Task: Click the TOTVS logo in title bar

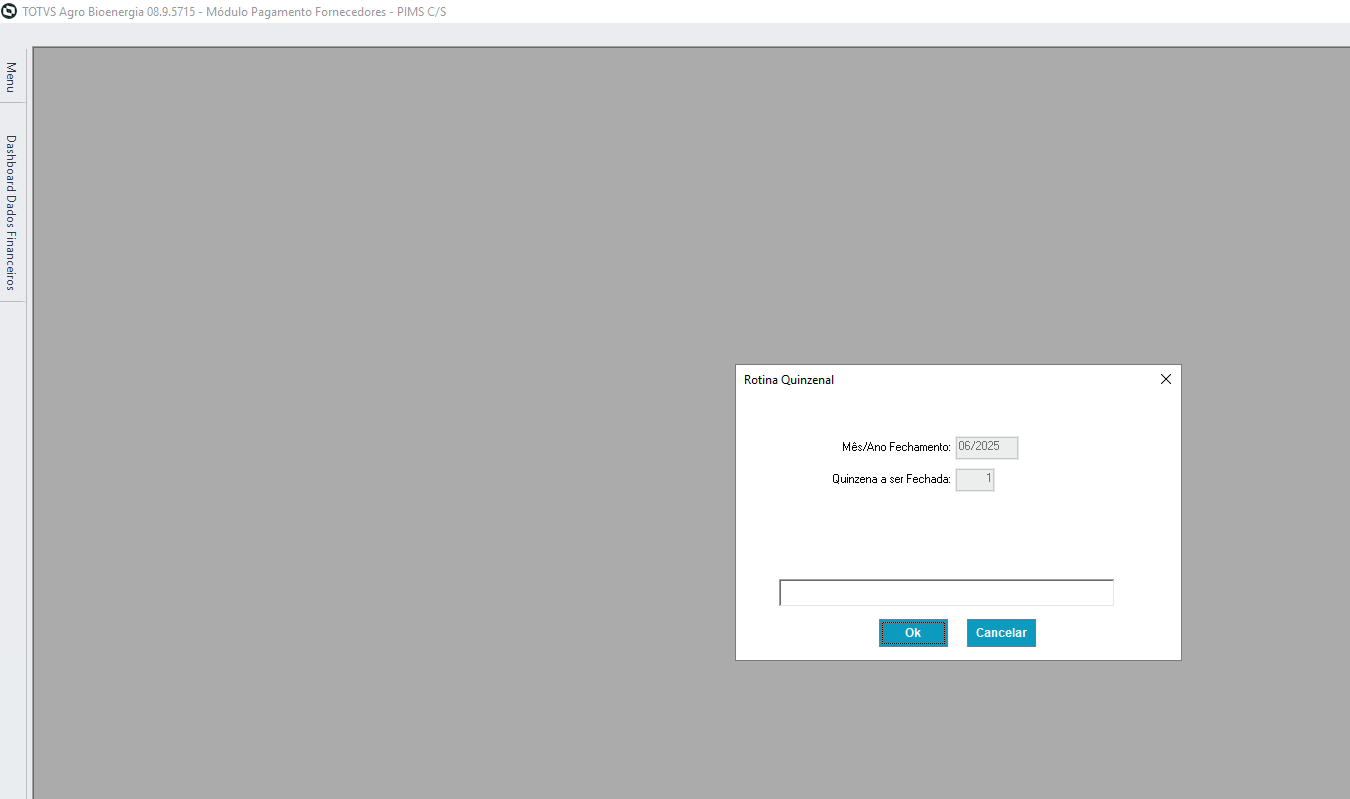Action: click(x=10, y=11)
